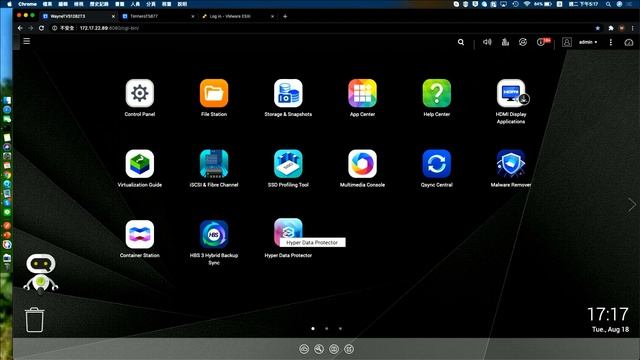Click the QTS search magnifier
Viewport: 640px width, 360px height.
(461, 42)
